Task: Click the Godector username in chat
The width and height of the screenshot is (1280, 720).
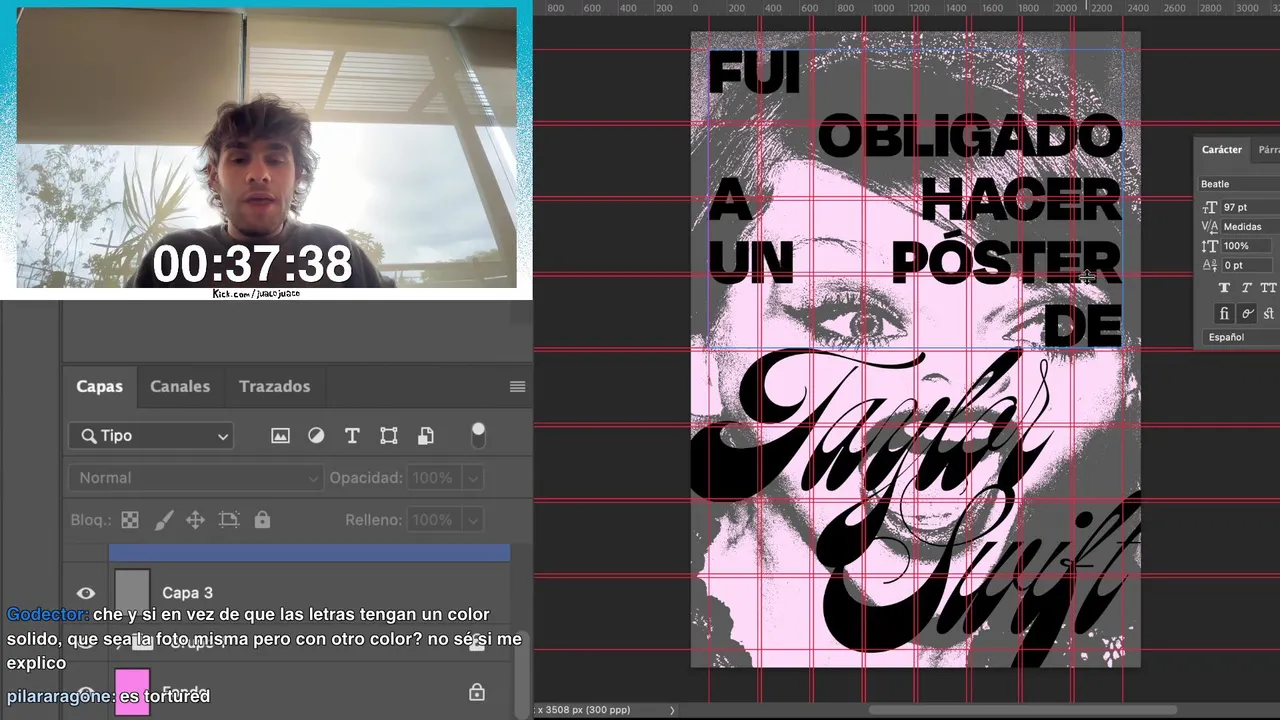Action: (x=46, y=615)
